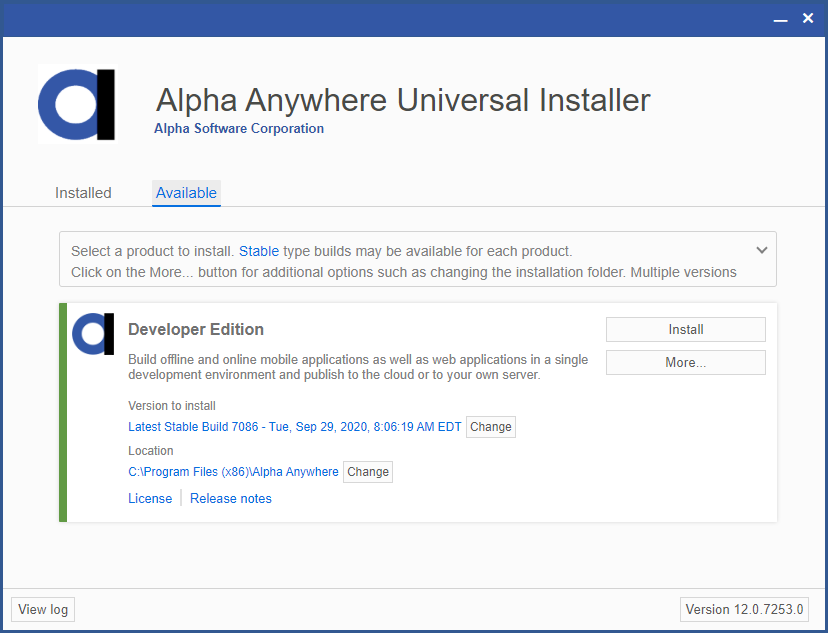Click the Stable build type link
The height and width of the screenshot is (633, 828).
[x=259, y=251]
